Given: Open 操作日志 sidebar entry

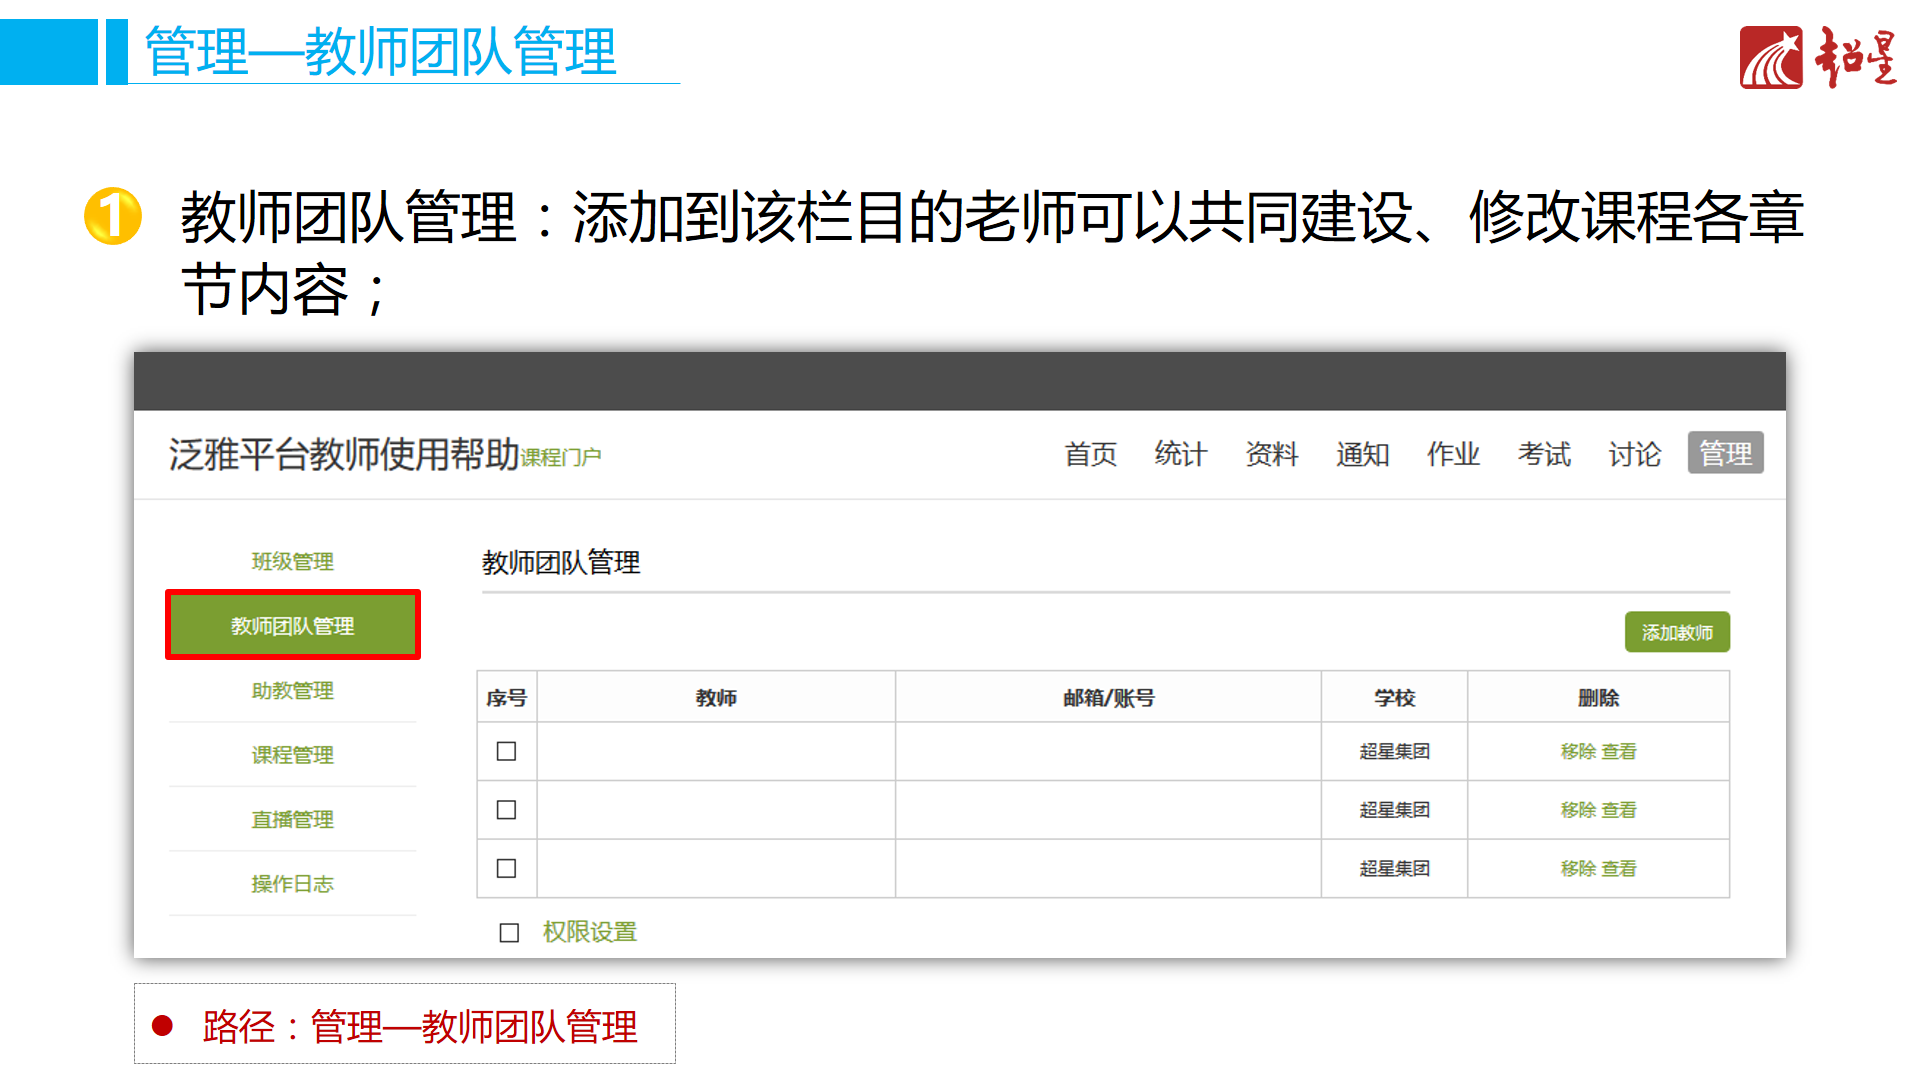Looking at the screenshot, I should pyautogui.click(x=292, y=884).
